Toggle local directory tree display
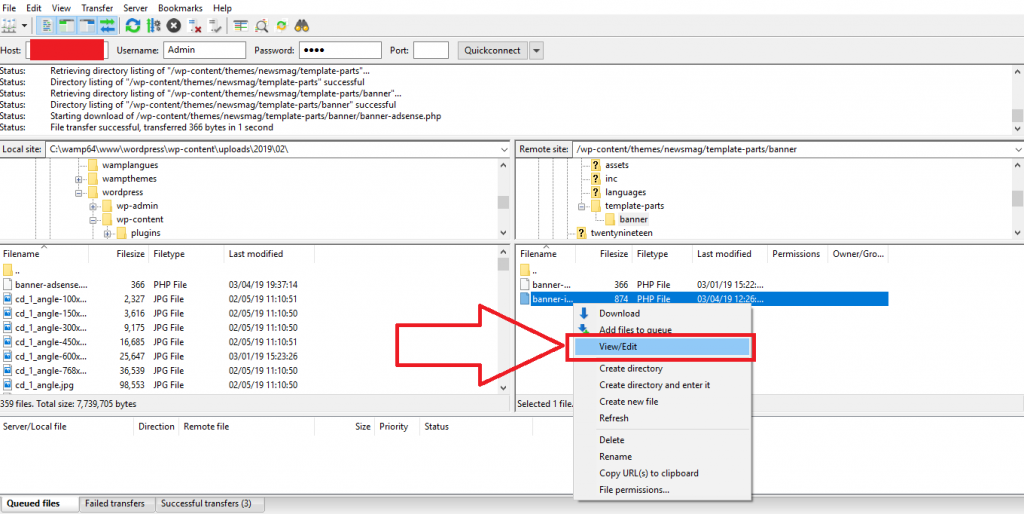This screenshot has width=1024, height=514. [67, 25]
